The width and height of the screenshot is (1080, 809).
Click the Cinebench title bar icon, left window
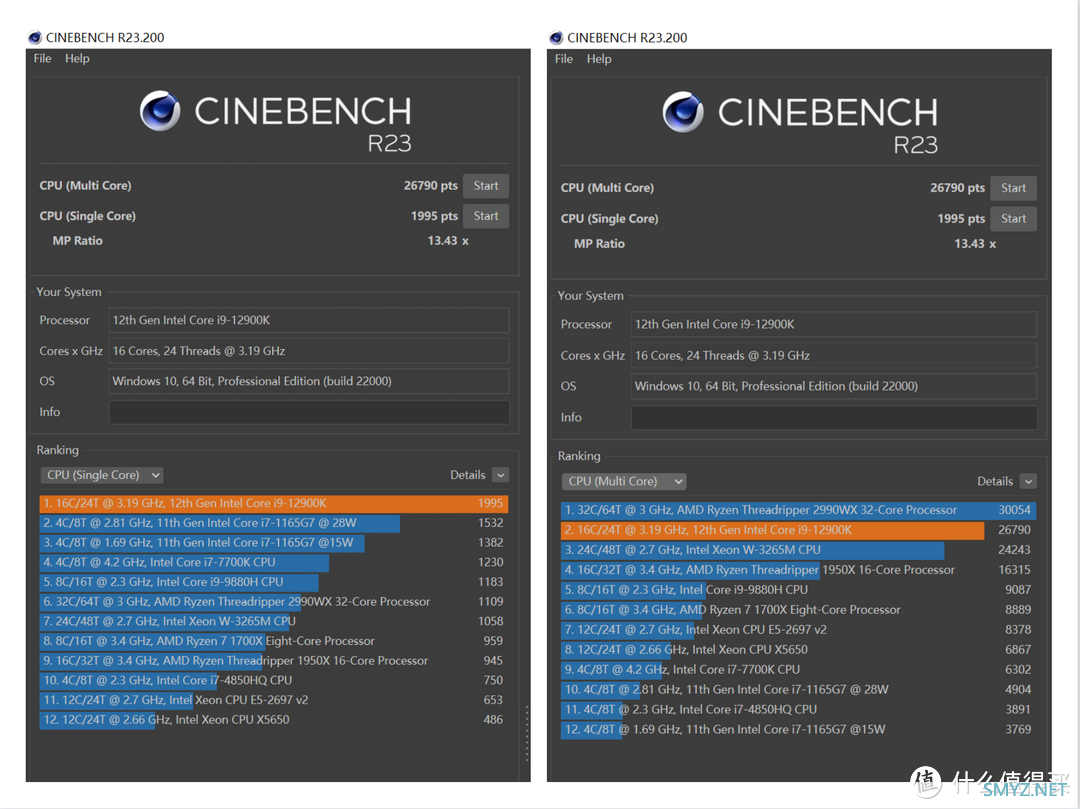click(34, 37)
